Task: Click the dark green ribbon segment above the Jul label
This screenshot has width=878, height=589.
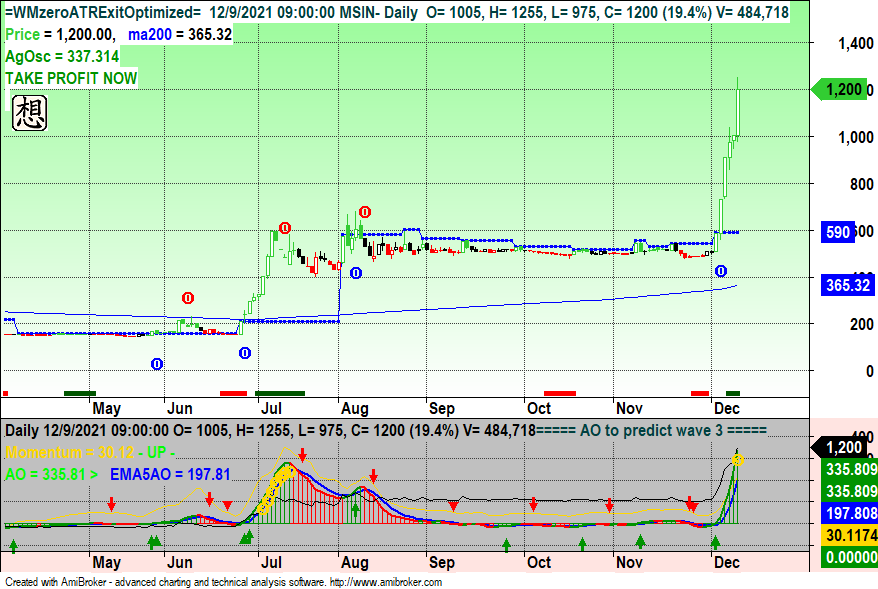Action: click(280, 394)
